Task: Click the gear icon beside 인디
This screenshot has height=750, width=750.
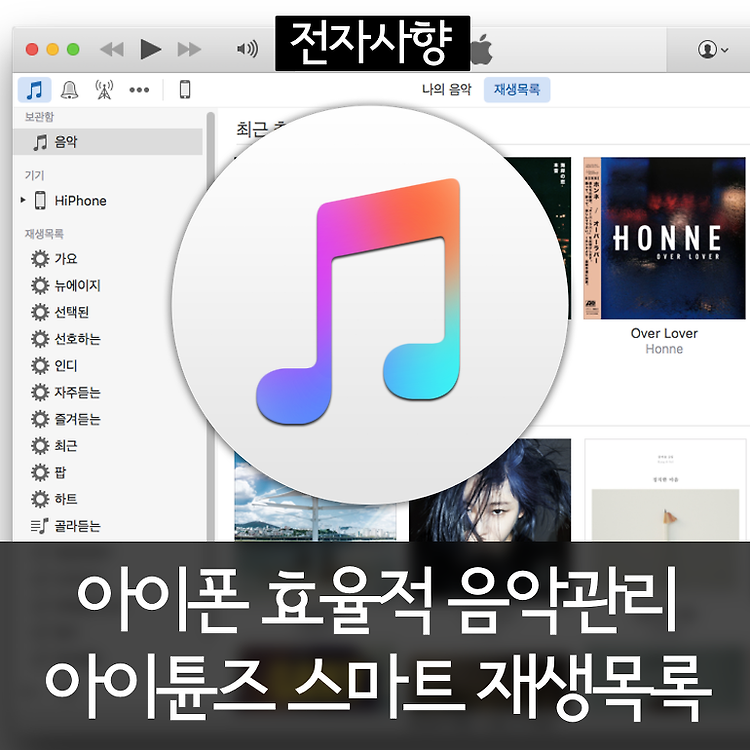Action: click(x=40, y=366)
